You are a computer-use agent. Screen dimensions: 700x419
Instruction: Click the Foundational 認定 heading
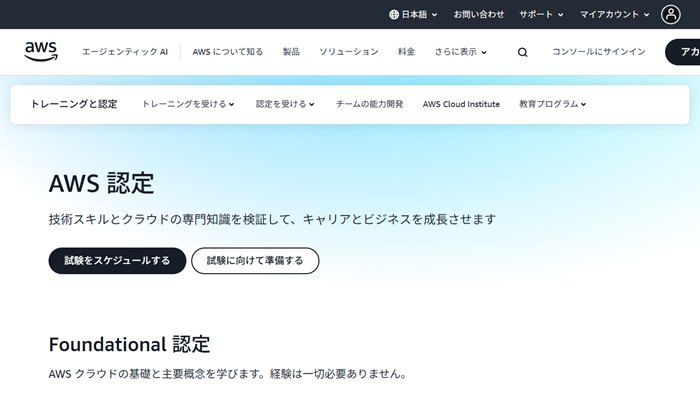129,344
